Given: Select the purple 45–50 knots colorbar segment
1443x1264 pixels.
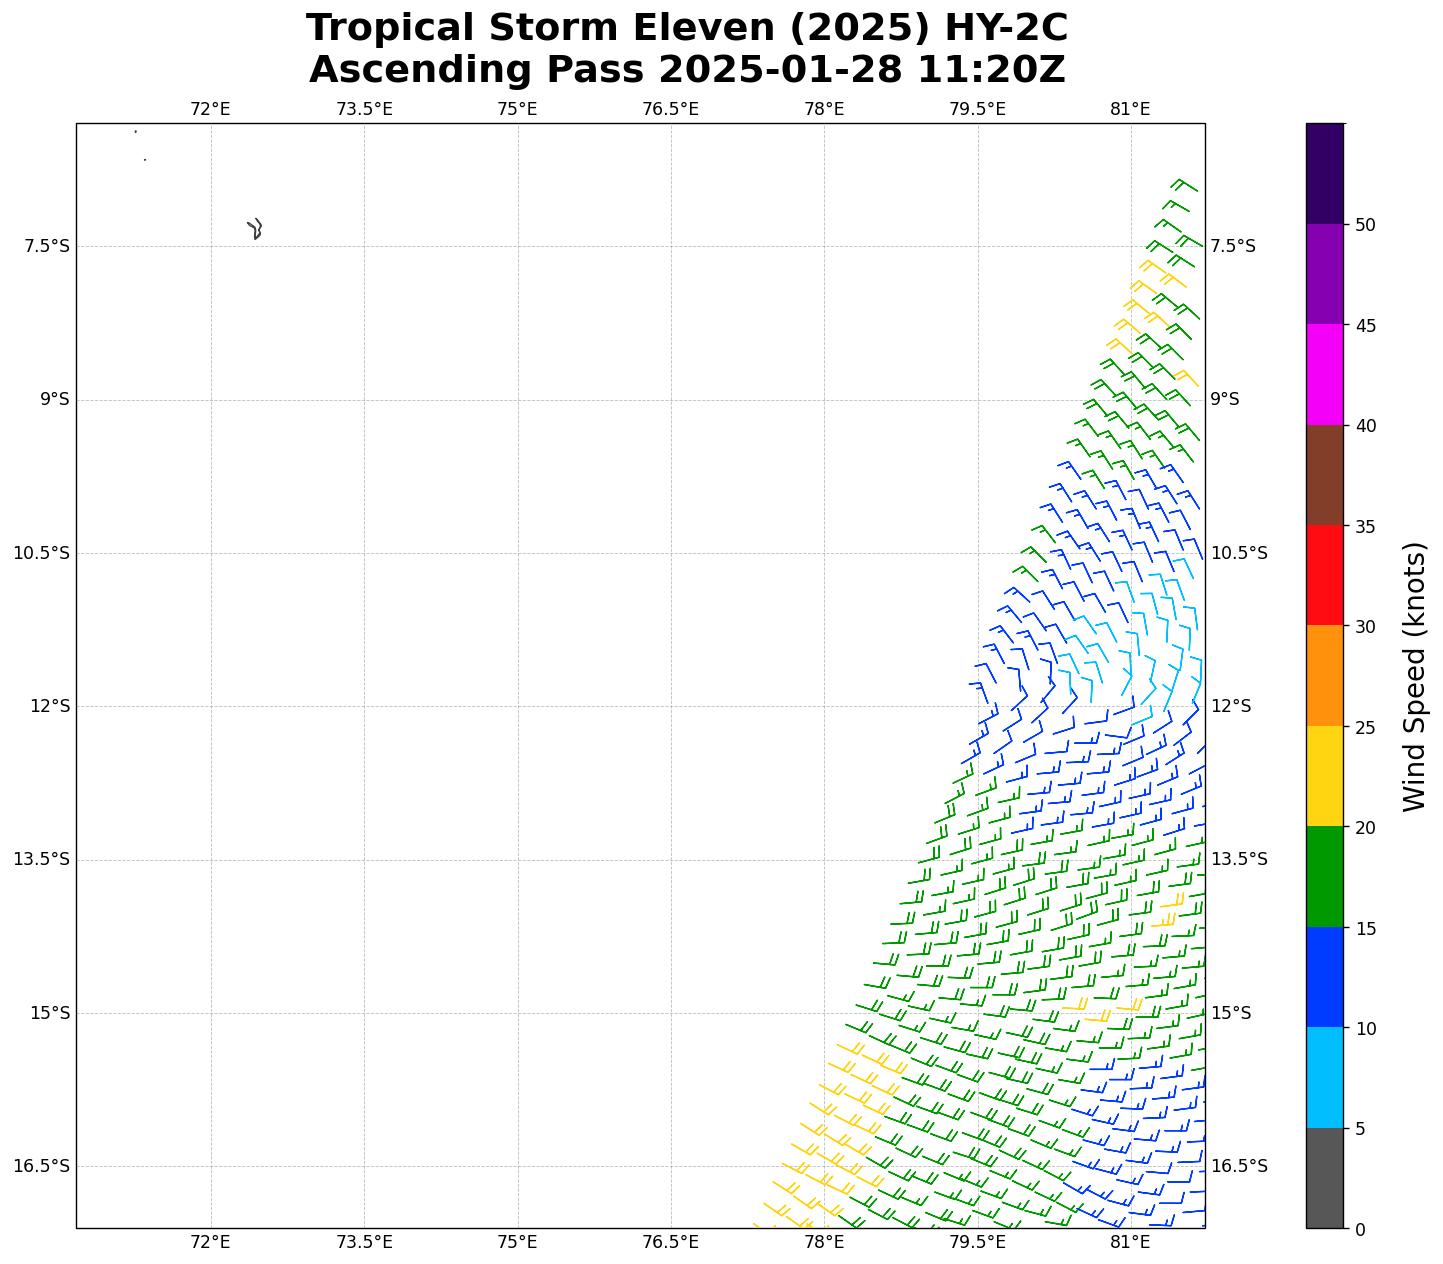Looking at the screenshot, I should point(1325,273).
